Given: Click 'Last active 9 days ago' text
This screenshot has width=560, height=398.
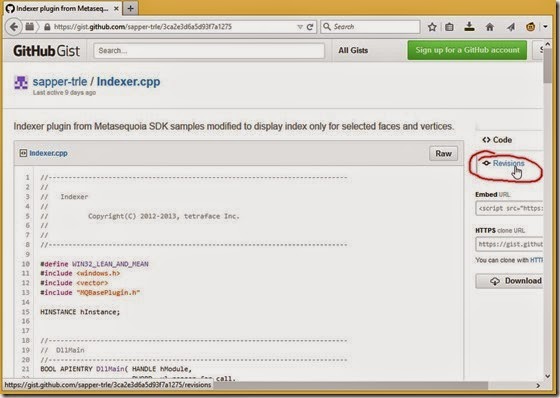Looking at the screenshot, I should 64,93.
